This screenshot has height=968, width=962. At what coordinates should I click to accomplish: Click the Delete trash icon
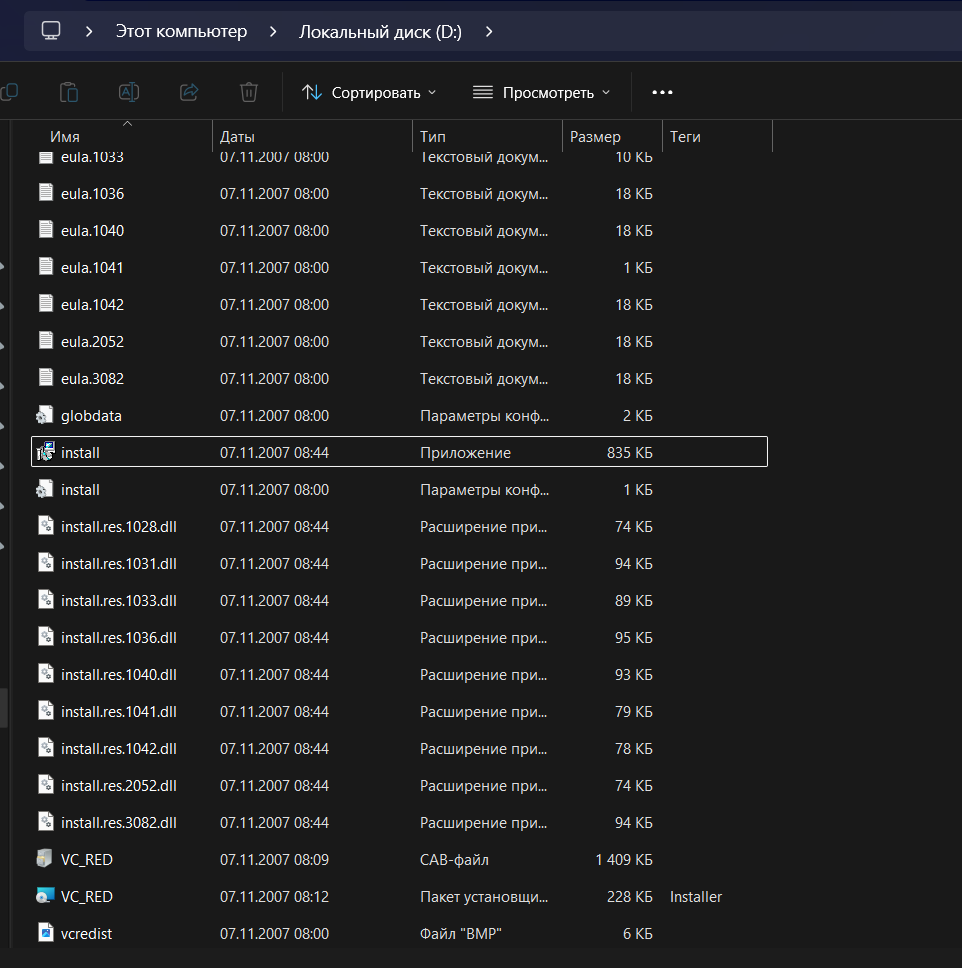pos(249,93)
